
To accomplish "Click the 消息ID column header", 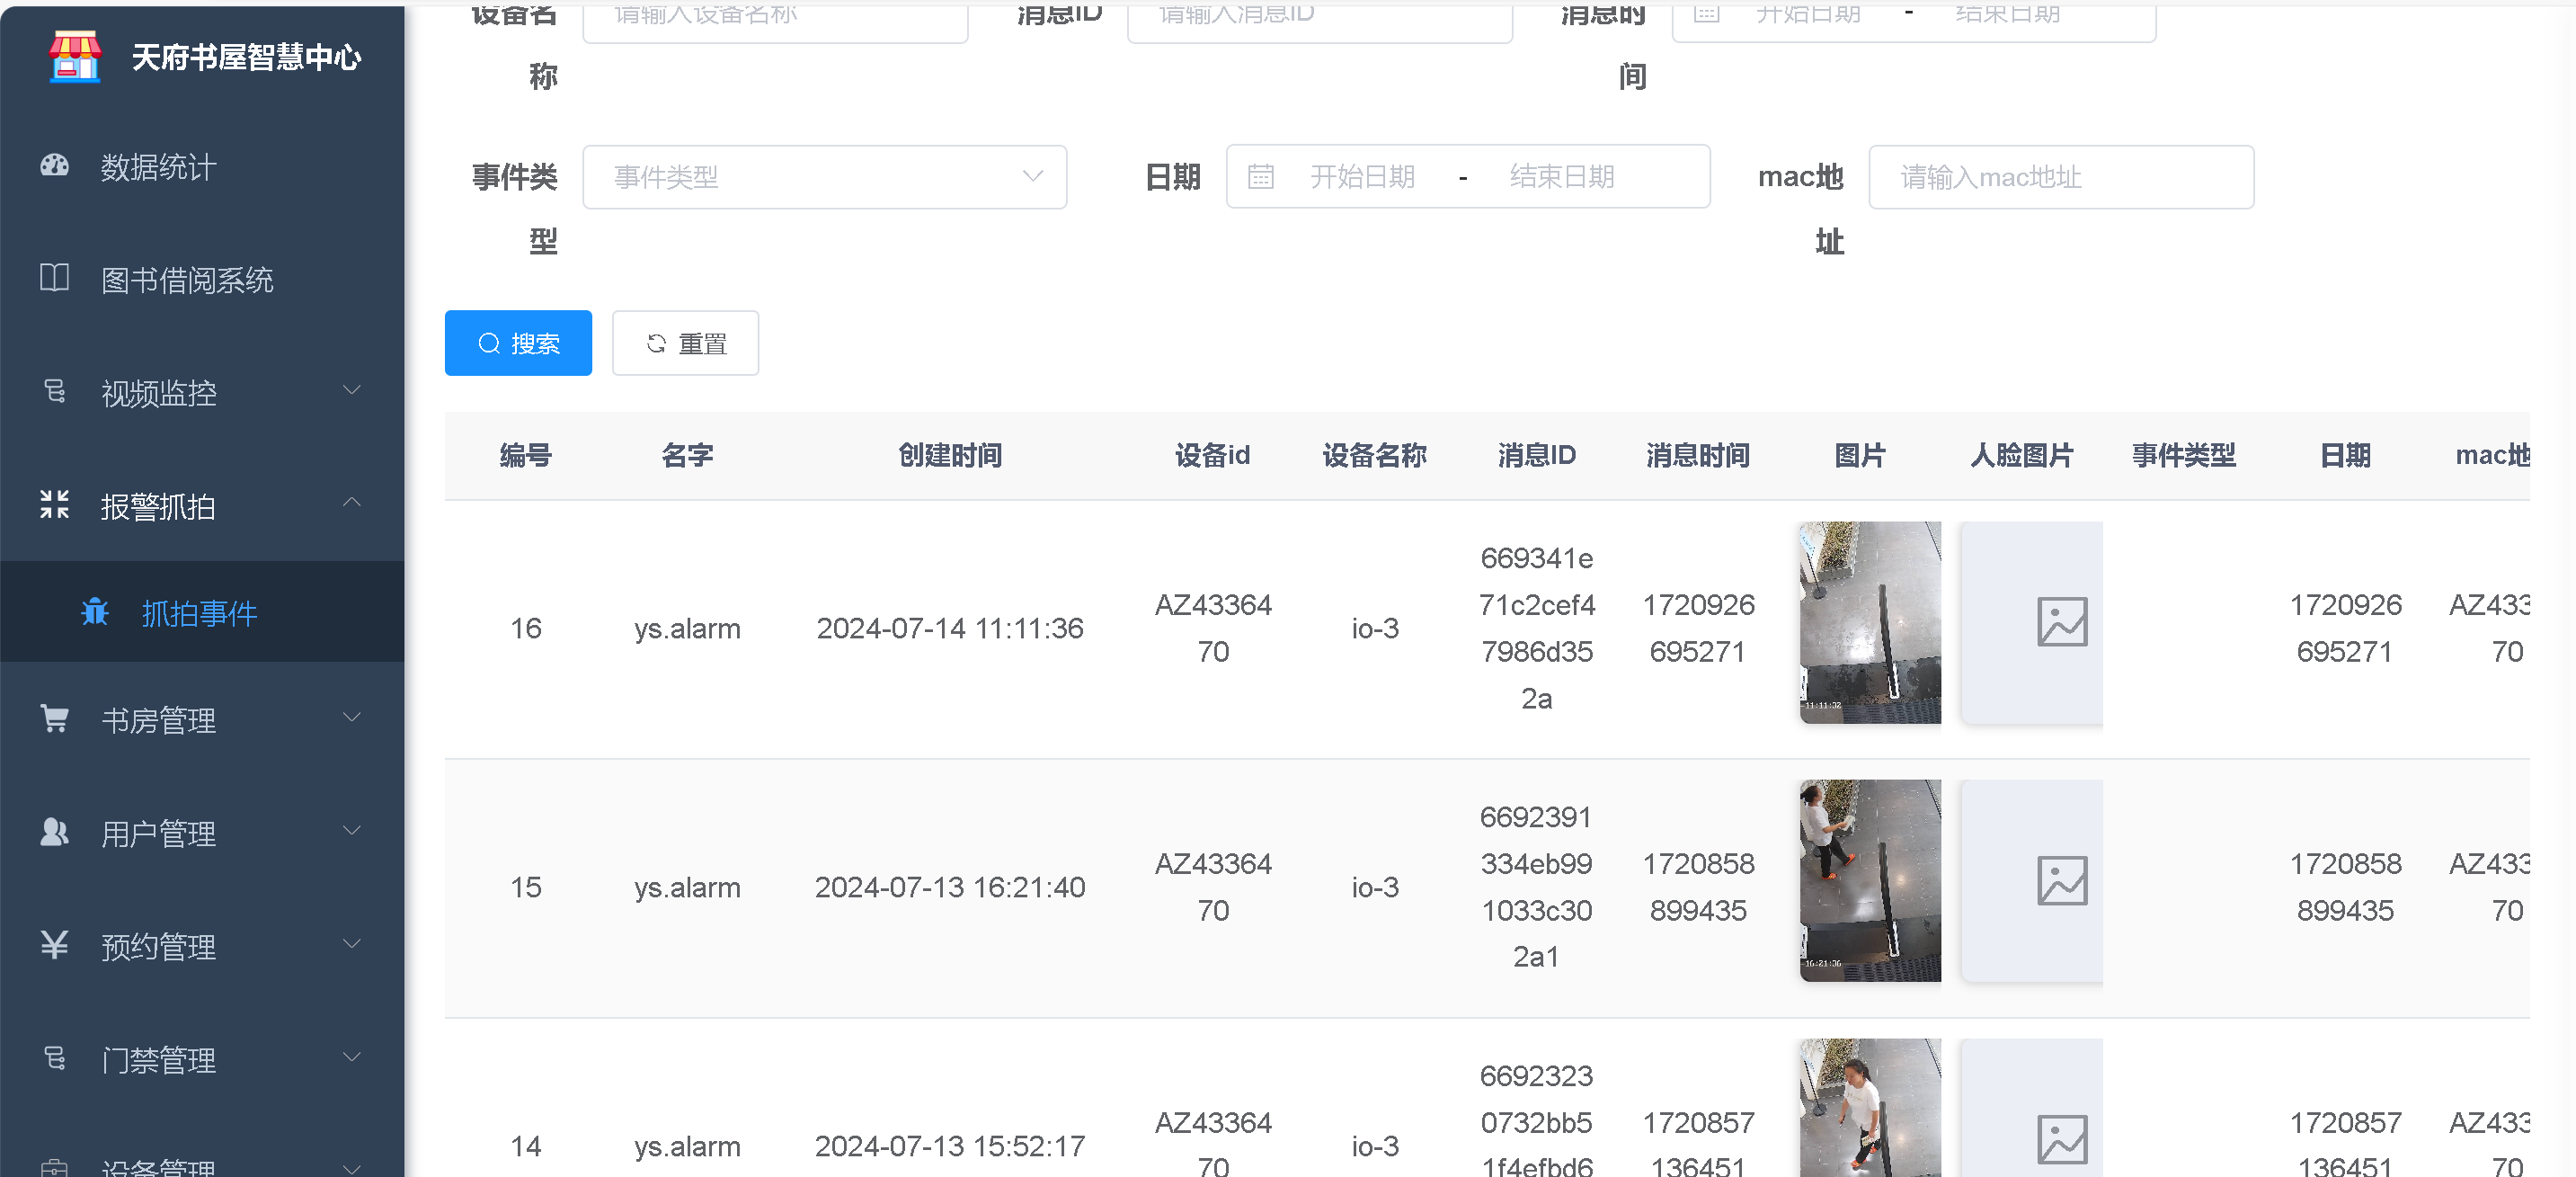I will click(x=1536, y=455).
